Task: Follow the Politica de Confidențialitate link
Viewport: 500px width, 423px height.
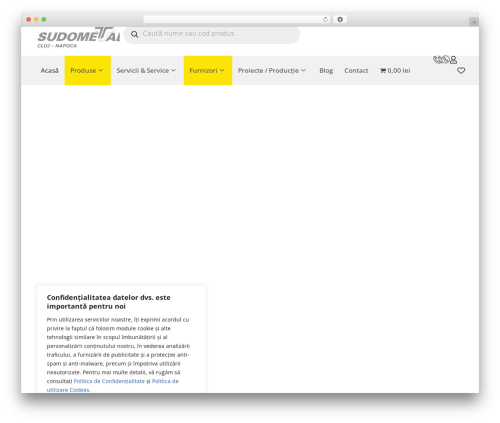Action: [x=109, y=381]
